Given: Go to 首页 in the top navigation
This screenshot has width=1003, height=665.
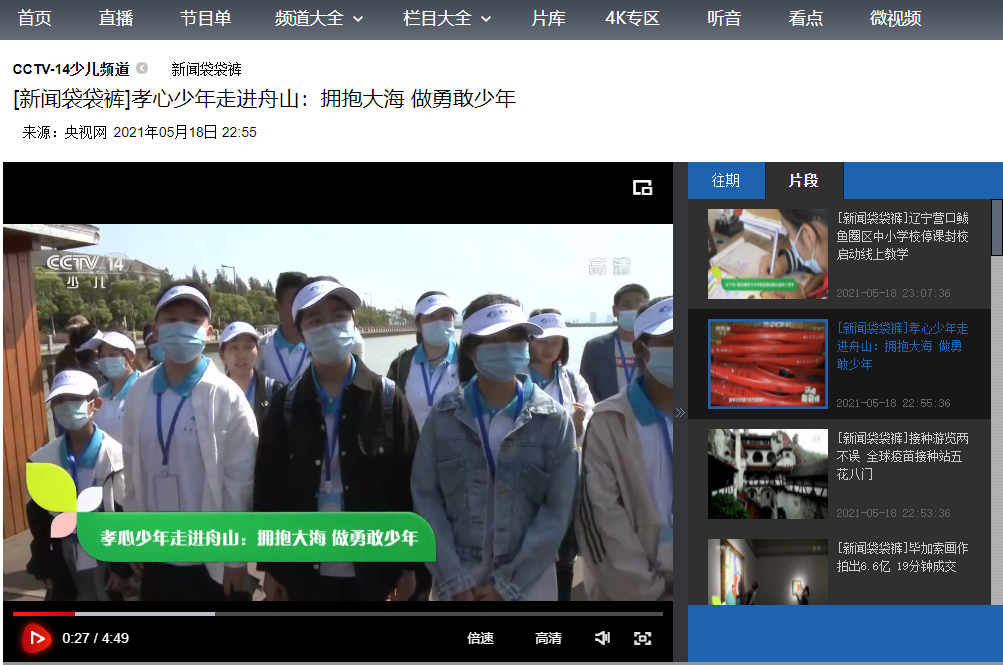Looking at the screenshot, I should pos(35,19).
